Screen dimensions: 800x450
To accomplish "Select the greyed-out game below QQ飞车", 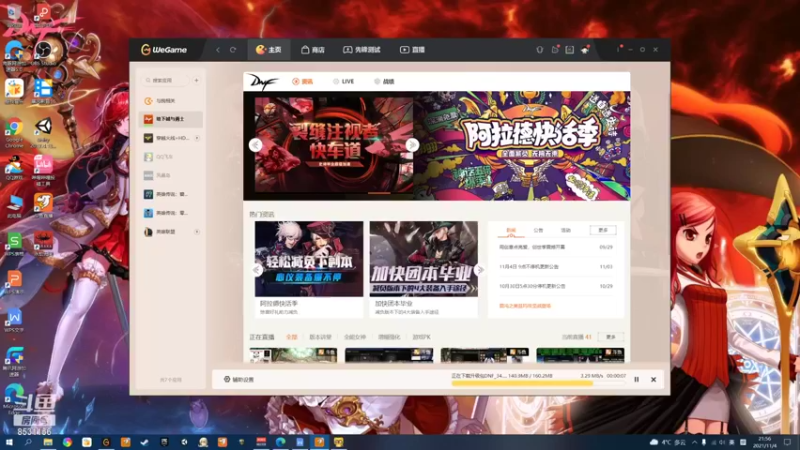I will [170, 175].
